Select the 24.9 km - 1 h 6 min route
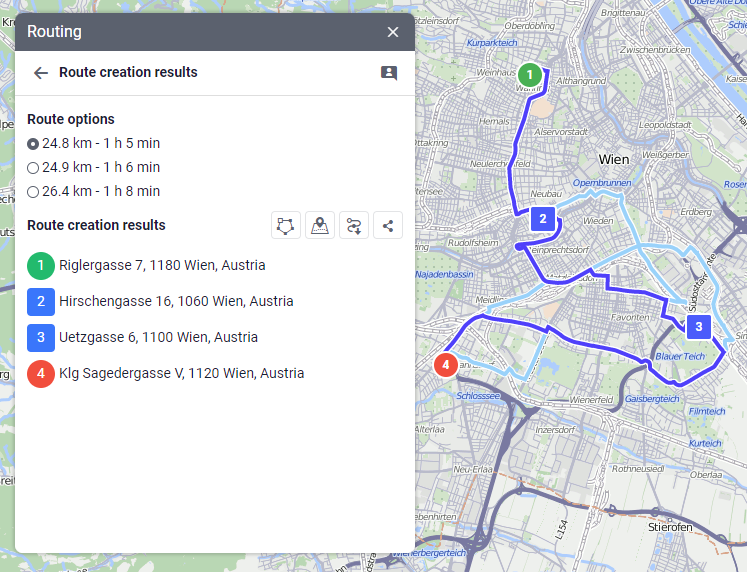Screen dimensions: 747x572 point(33,168)
